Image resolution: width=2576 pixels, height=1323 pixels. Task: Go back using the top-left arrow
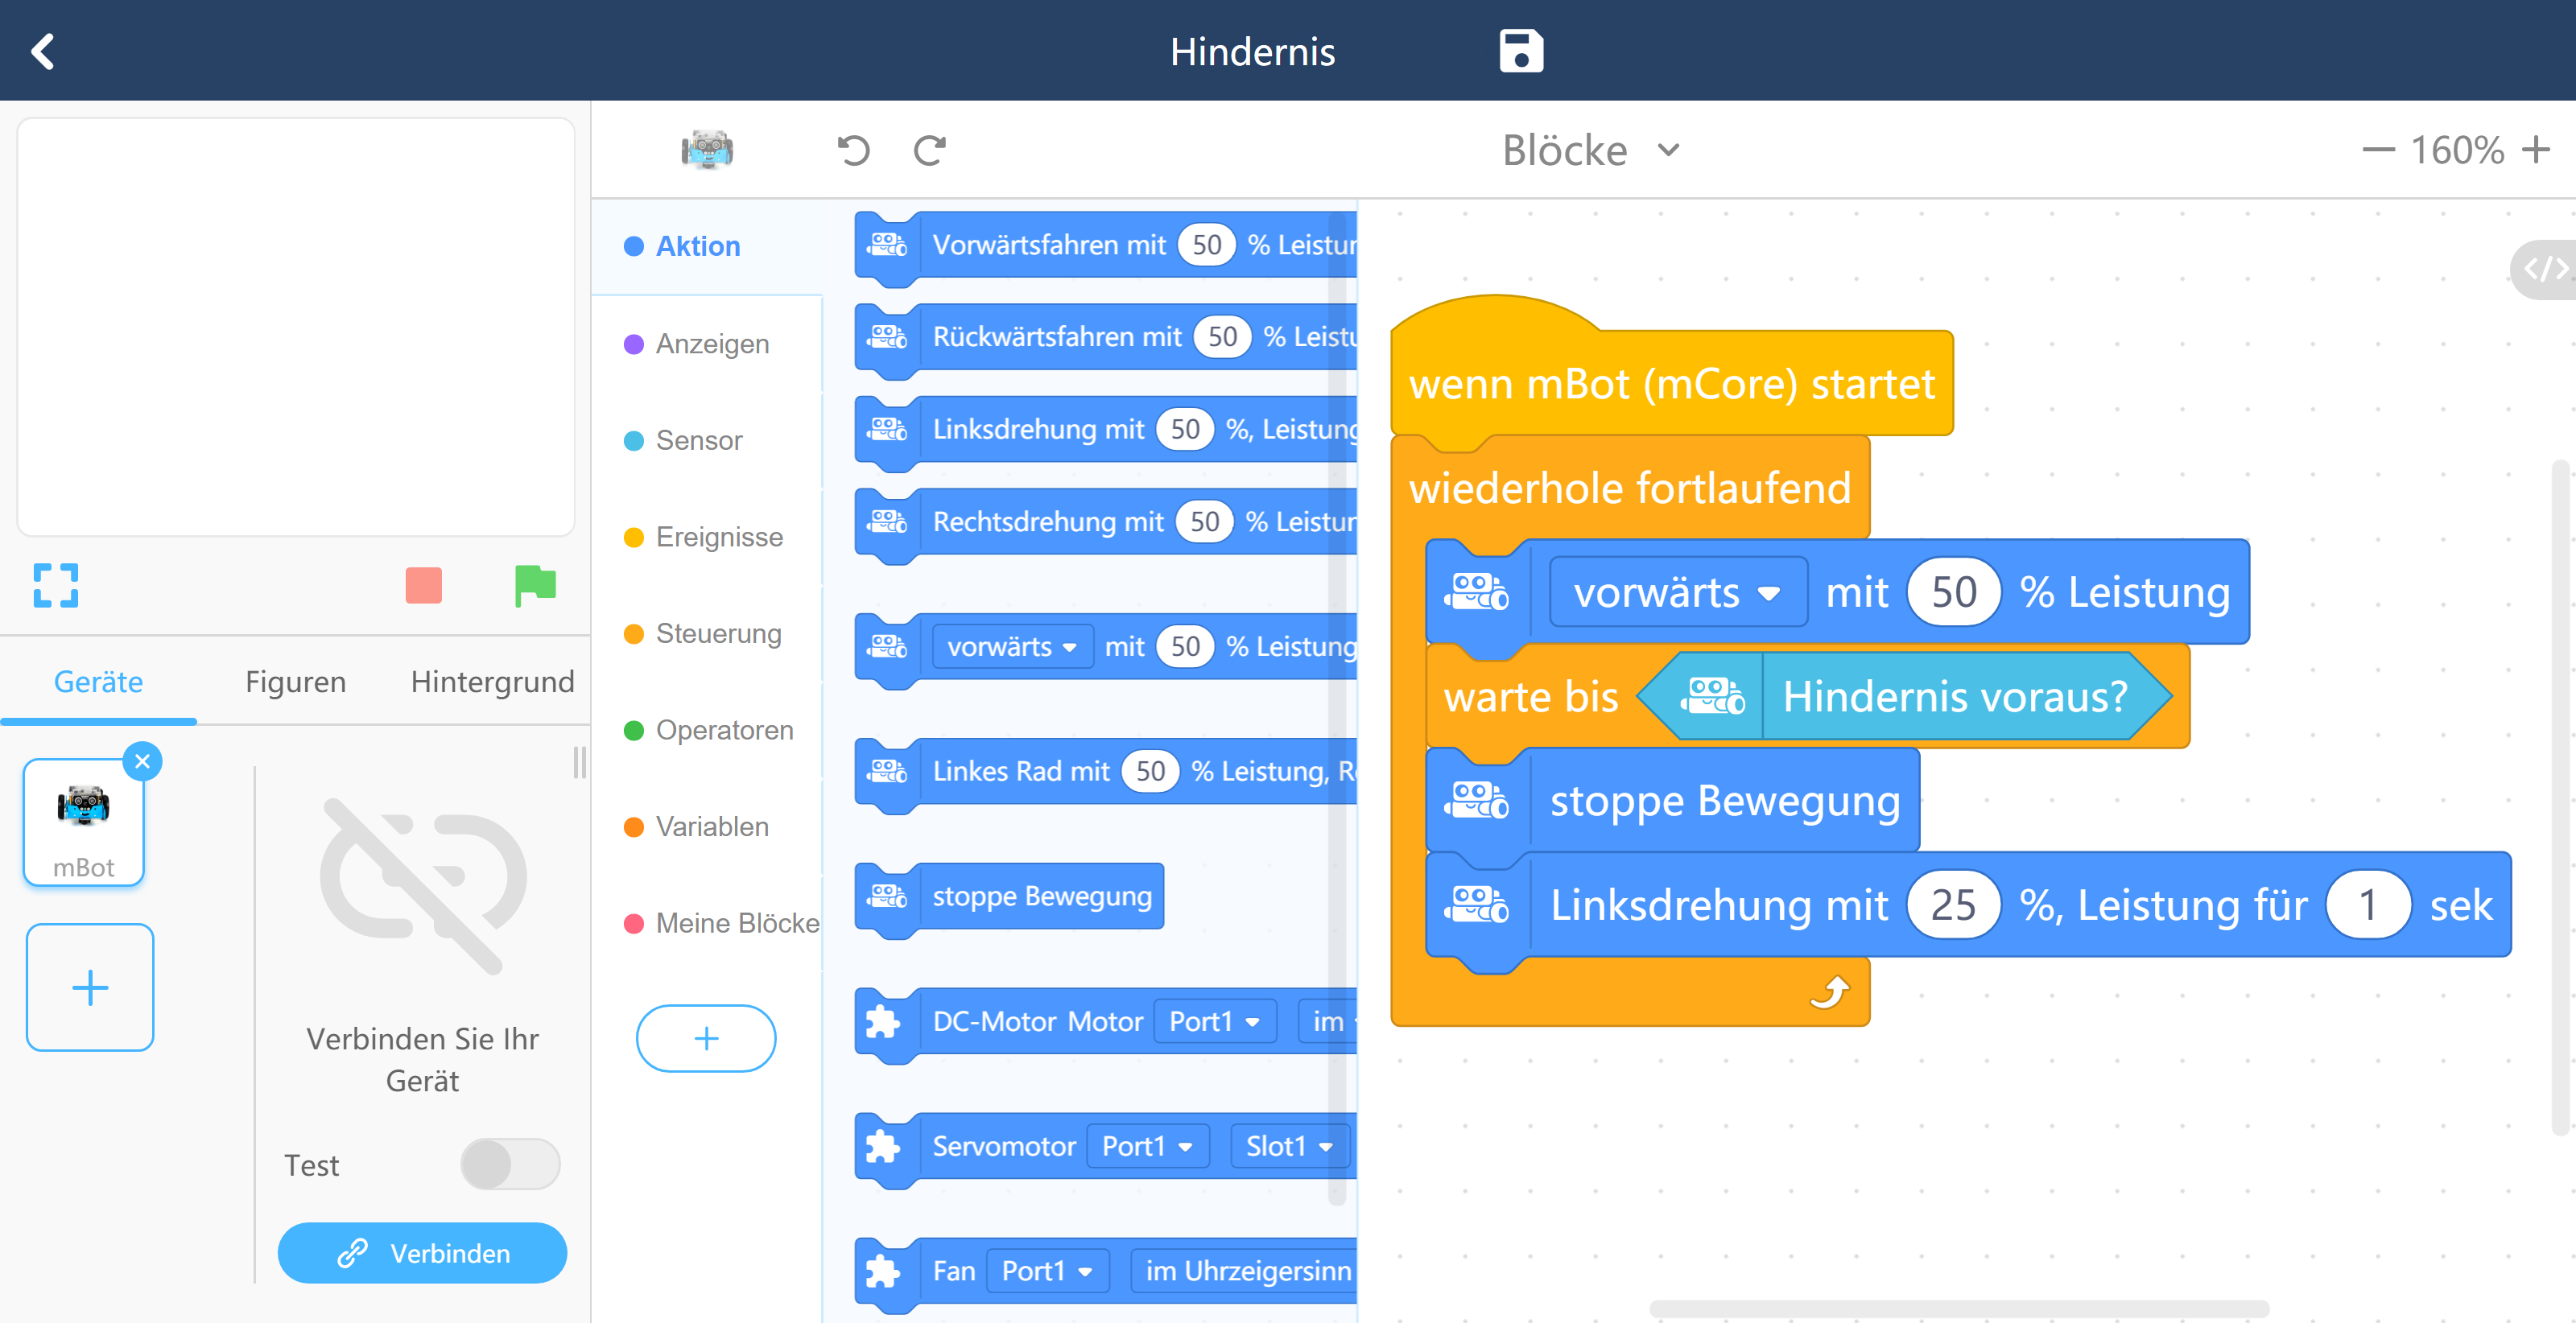point(43,51)
